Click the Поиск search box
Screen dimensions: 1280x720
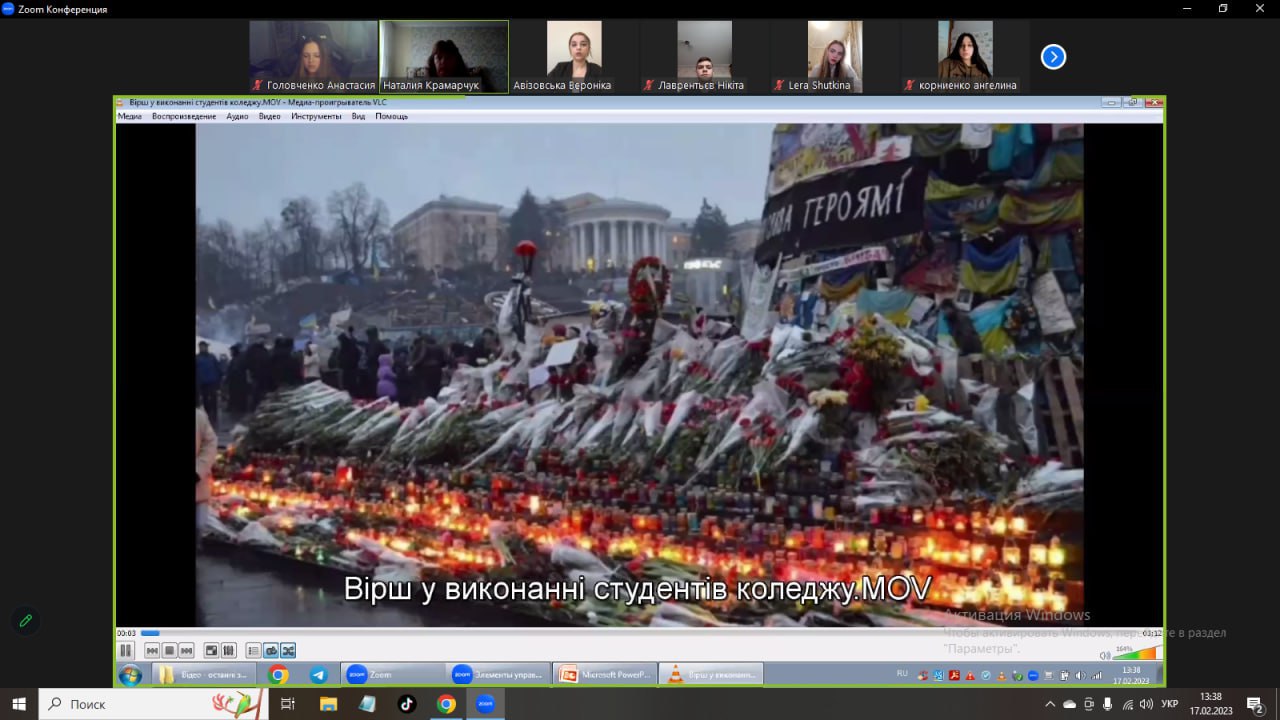coord(153,704)
